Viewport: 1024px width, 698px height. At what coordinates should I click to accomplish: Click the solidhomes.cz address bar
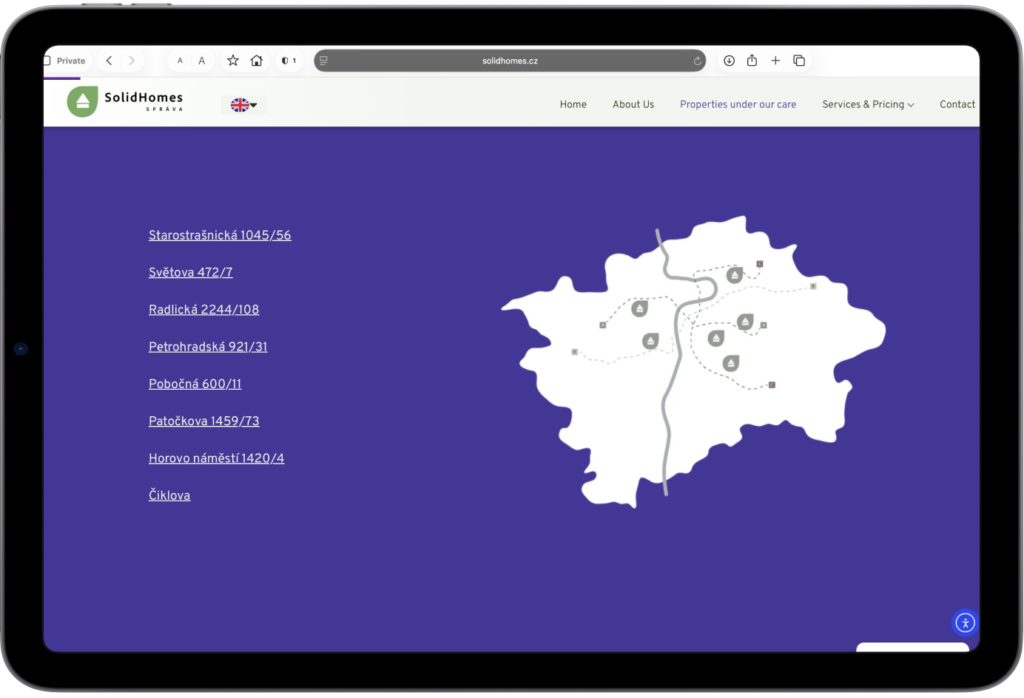tap(510, 61)
